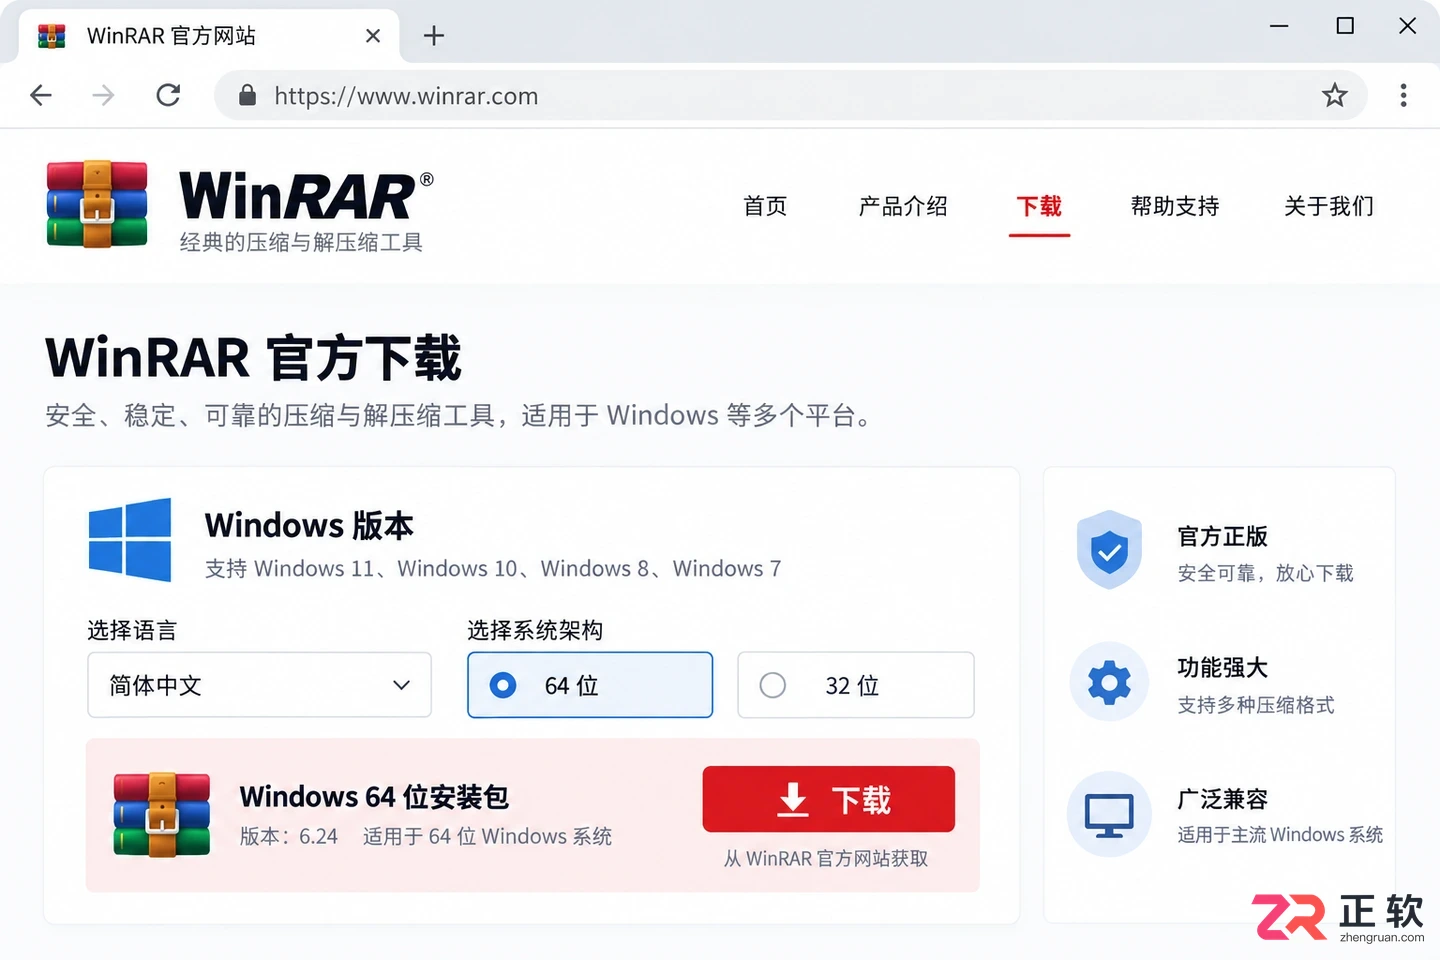This screenshot has width=1440, height=960.
Task: Go back with the browser back arrow
Action: tap(41, 95)
